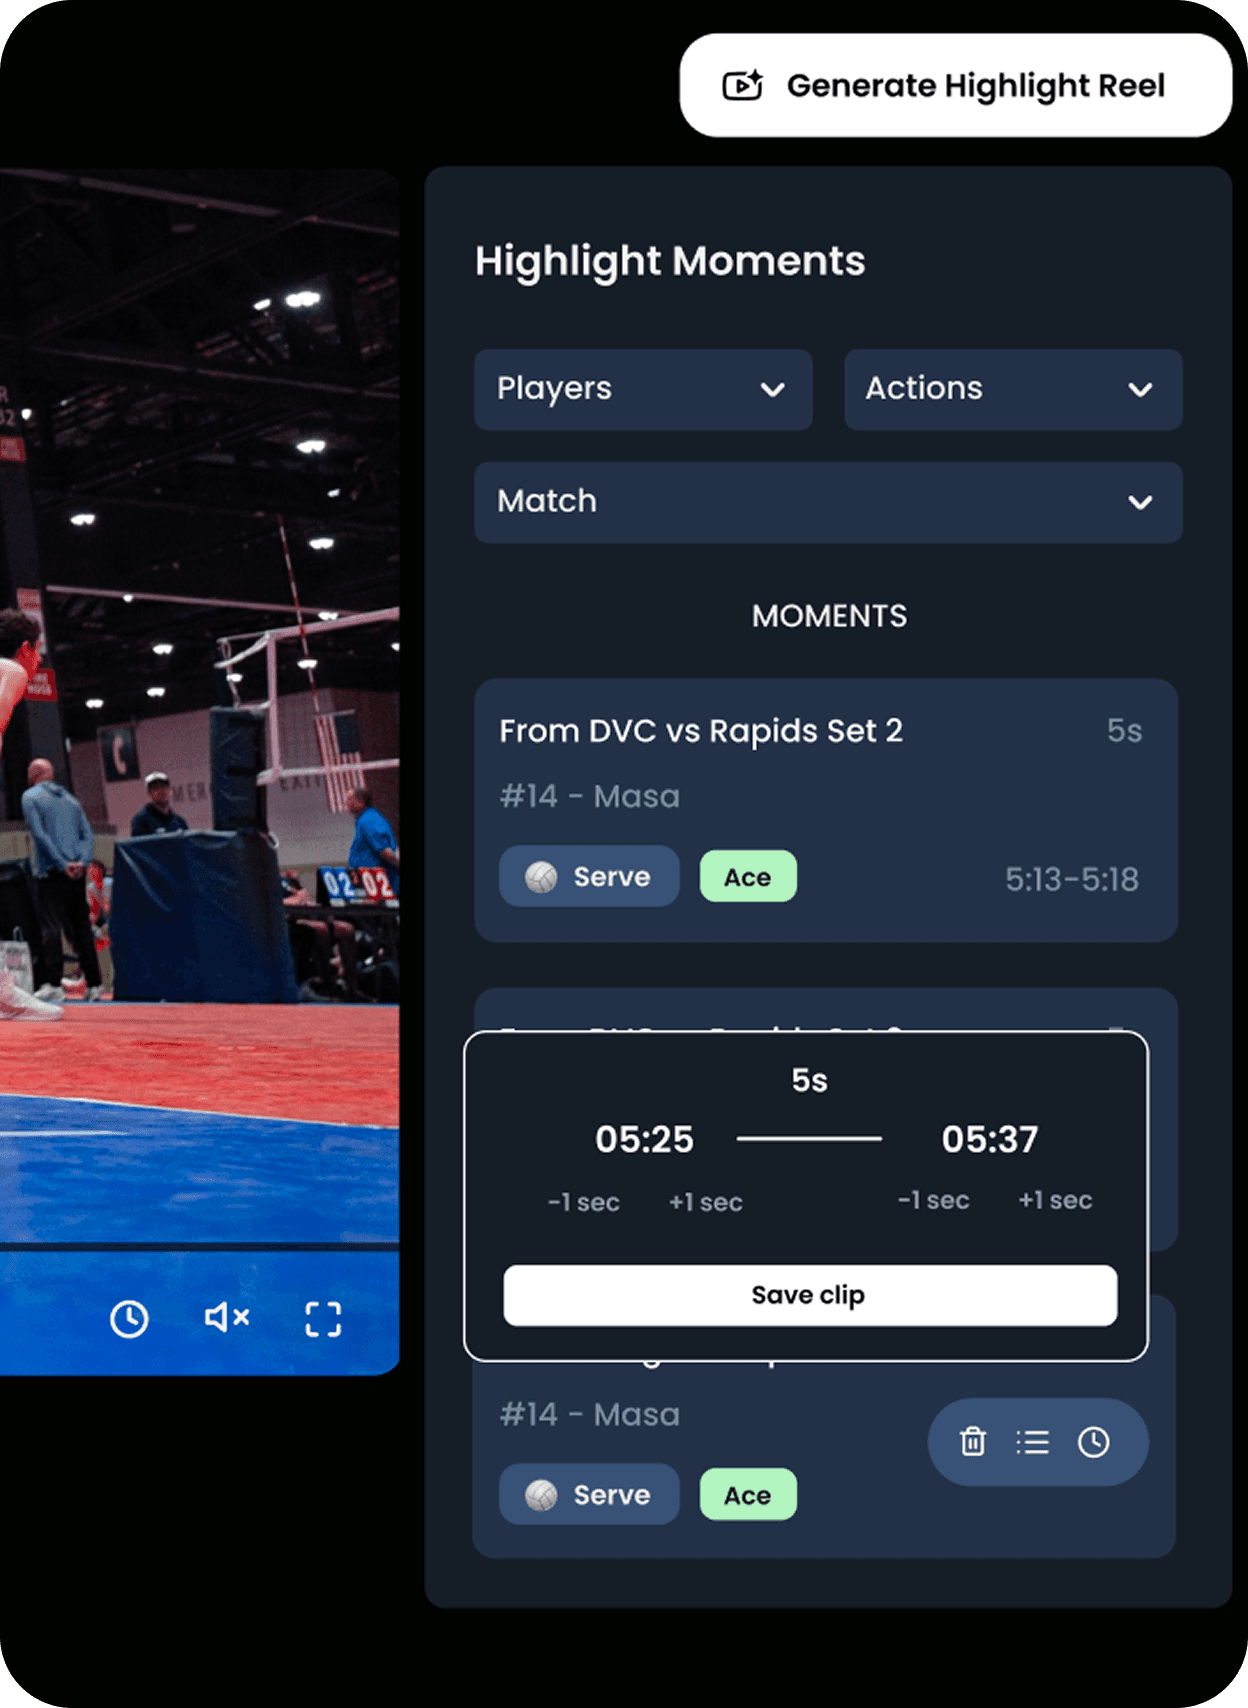
Task: Click the film icon on Generate Highlight Reel
Action: coord(743,86)
